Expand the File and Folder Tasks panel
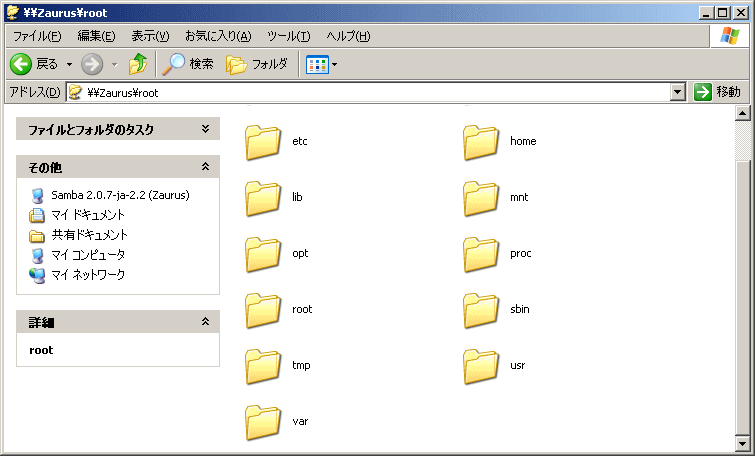755x456 pixels. click(x=206, y=129)
